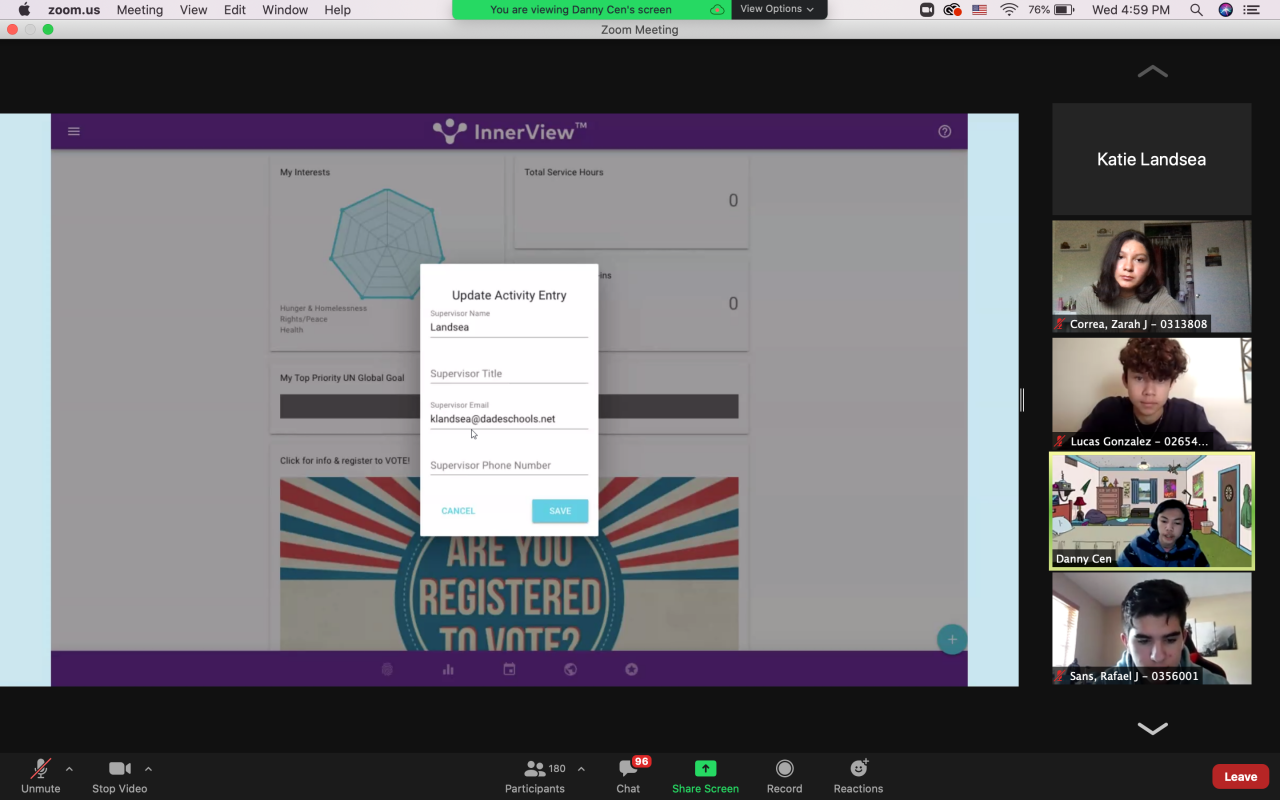The image size is (1280, 800).
Task: Click the InnerView logo in the header
Action: click(509, 131)
